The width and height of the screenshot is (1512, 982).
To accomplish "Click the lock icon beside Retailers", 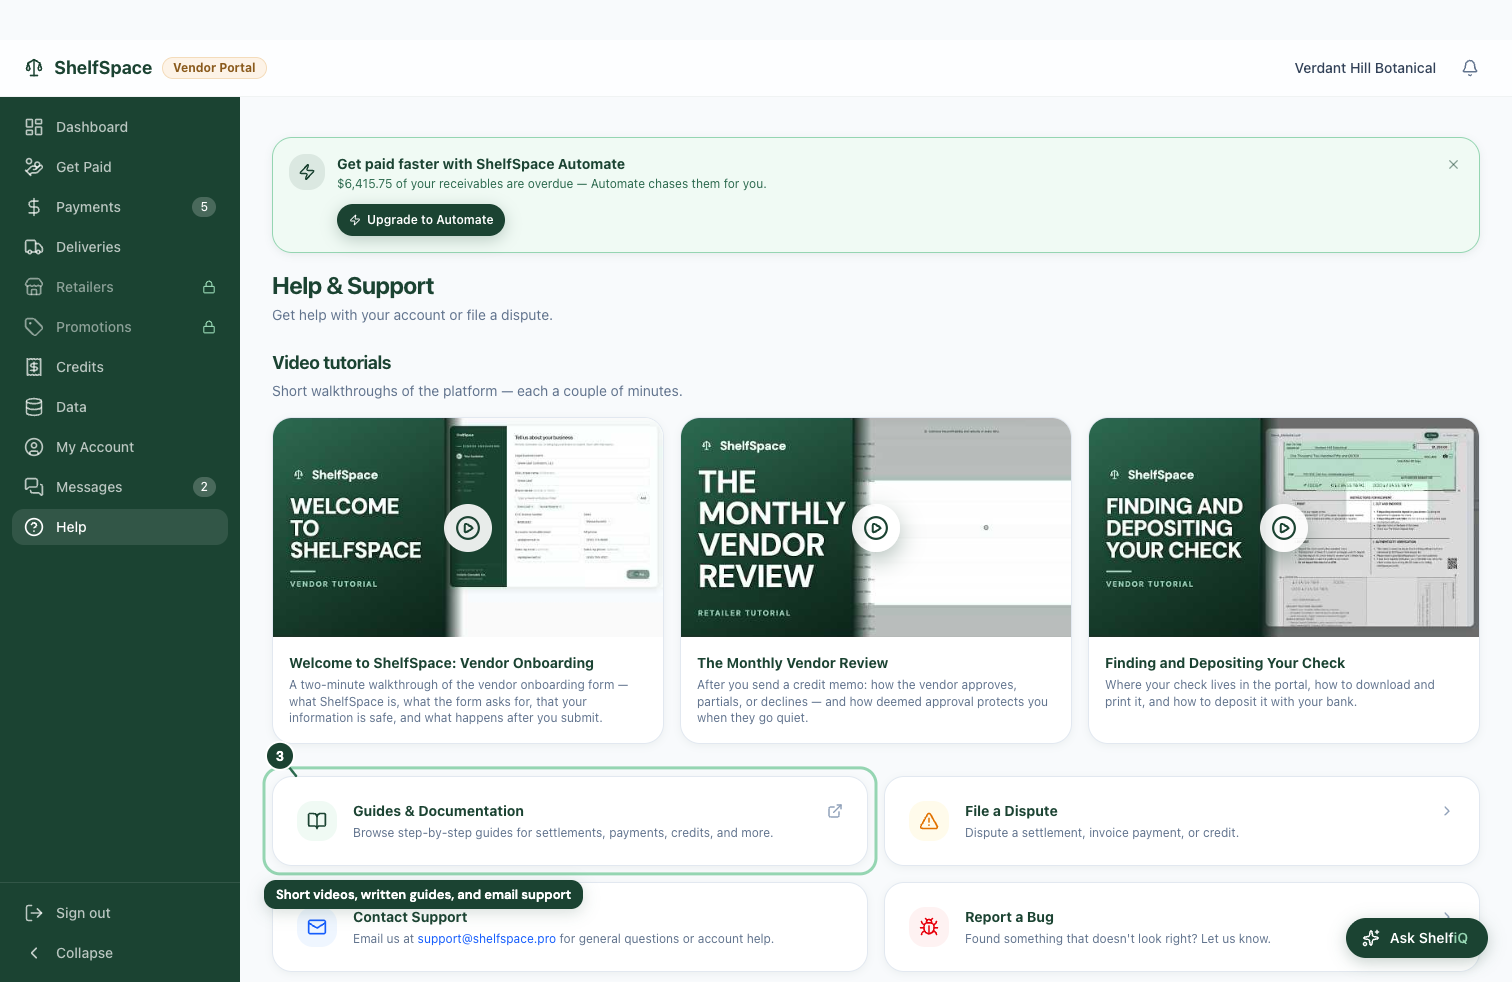I will coord(209,287).
